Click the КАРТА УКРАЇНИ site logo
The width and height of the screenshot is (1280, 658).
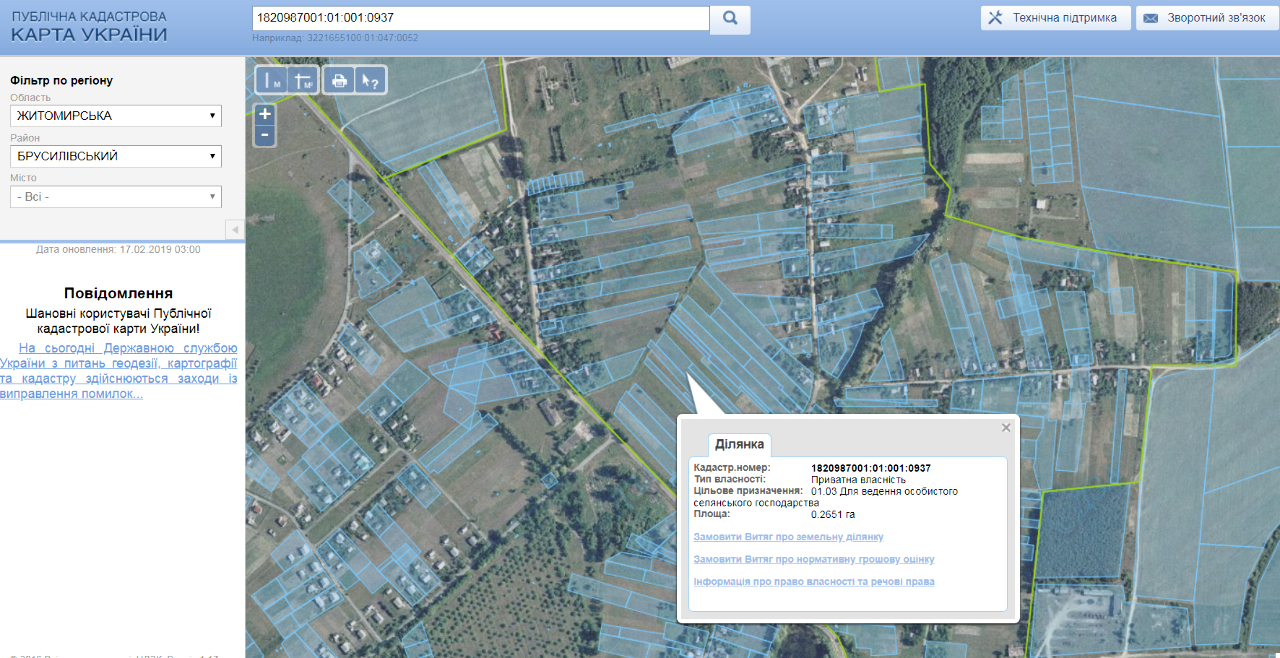[89, 27]
